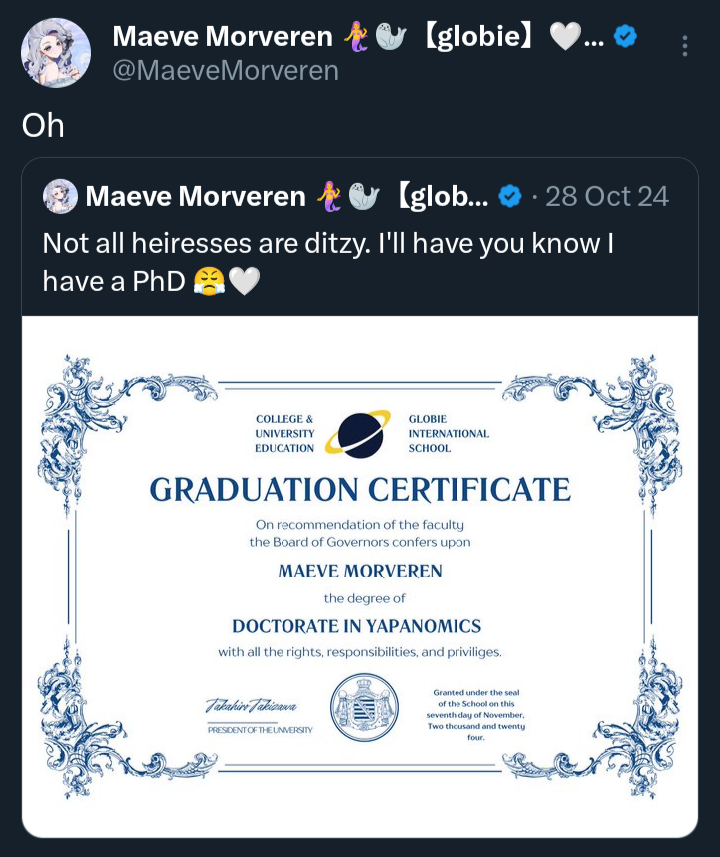Click the verified badge in quoted tweet
Viewport: 720px width, 857px height.
click(x=510, y=196)
